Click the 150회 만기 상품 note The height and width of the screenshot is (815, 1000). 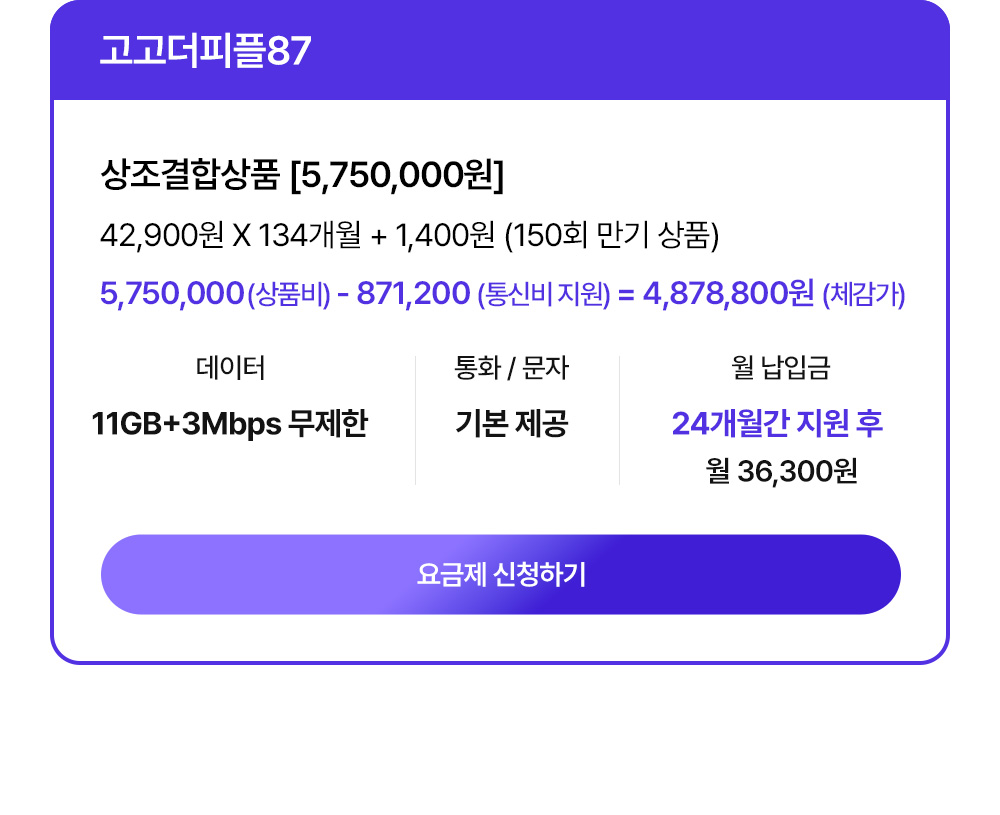(612, 235)
